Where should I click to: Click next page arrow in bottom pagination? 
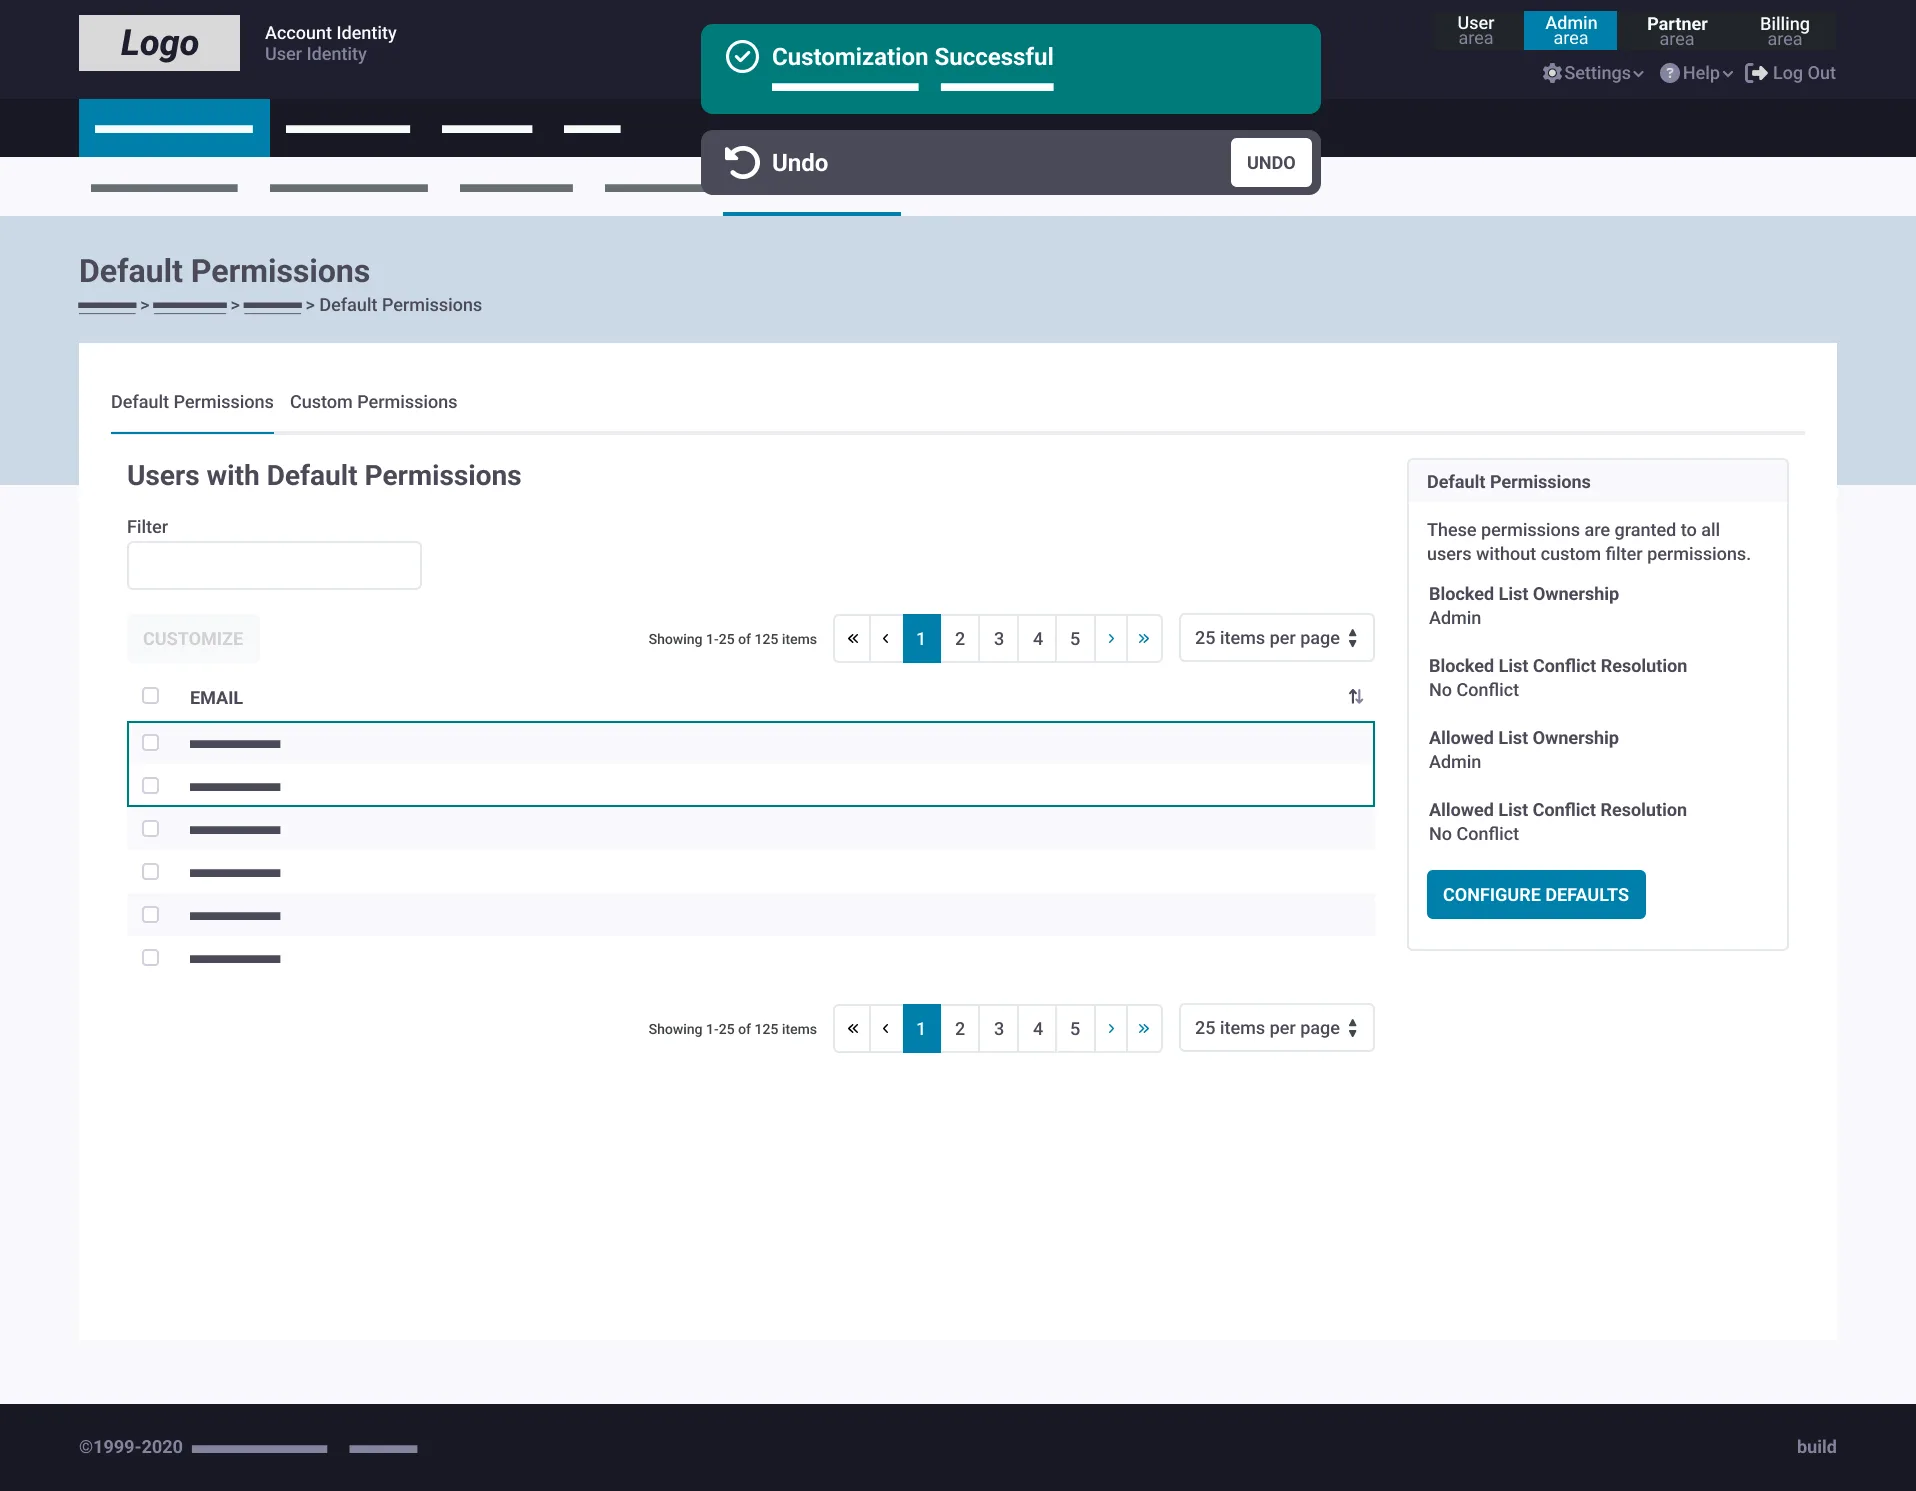point(1111,1028)
